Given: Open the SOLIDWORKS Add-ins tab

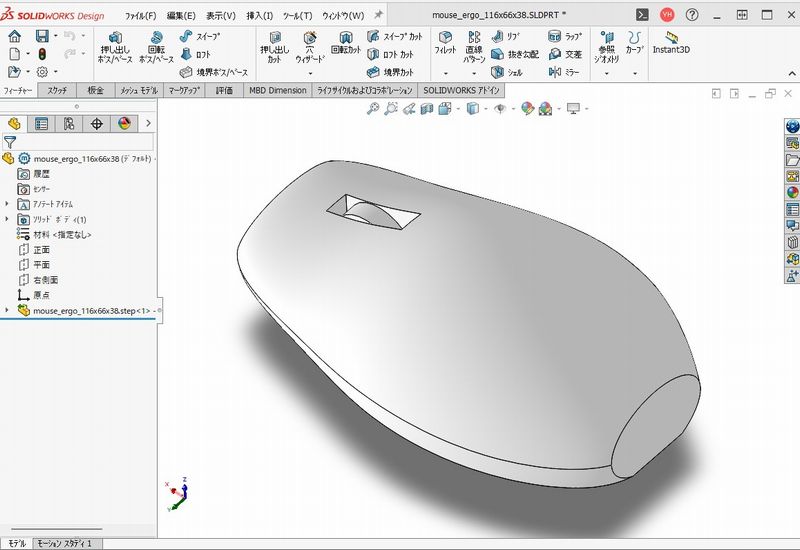Looking at the screenshot, I should click(461, 90).
